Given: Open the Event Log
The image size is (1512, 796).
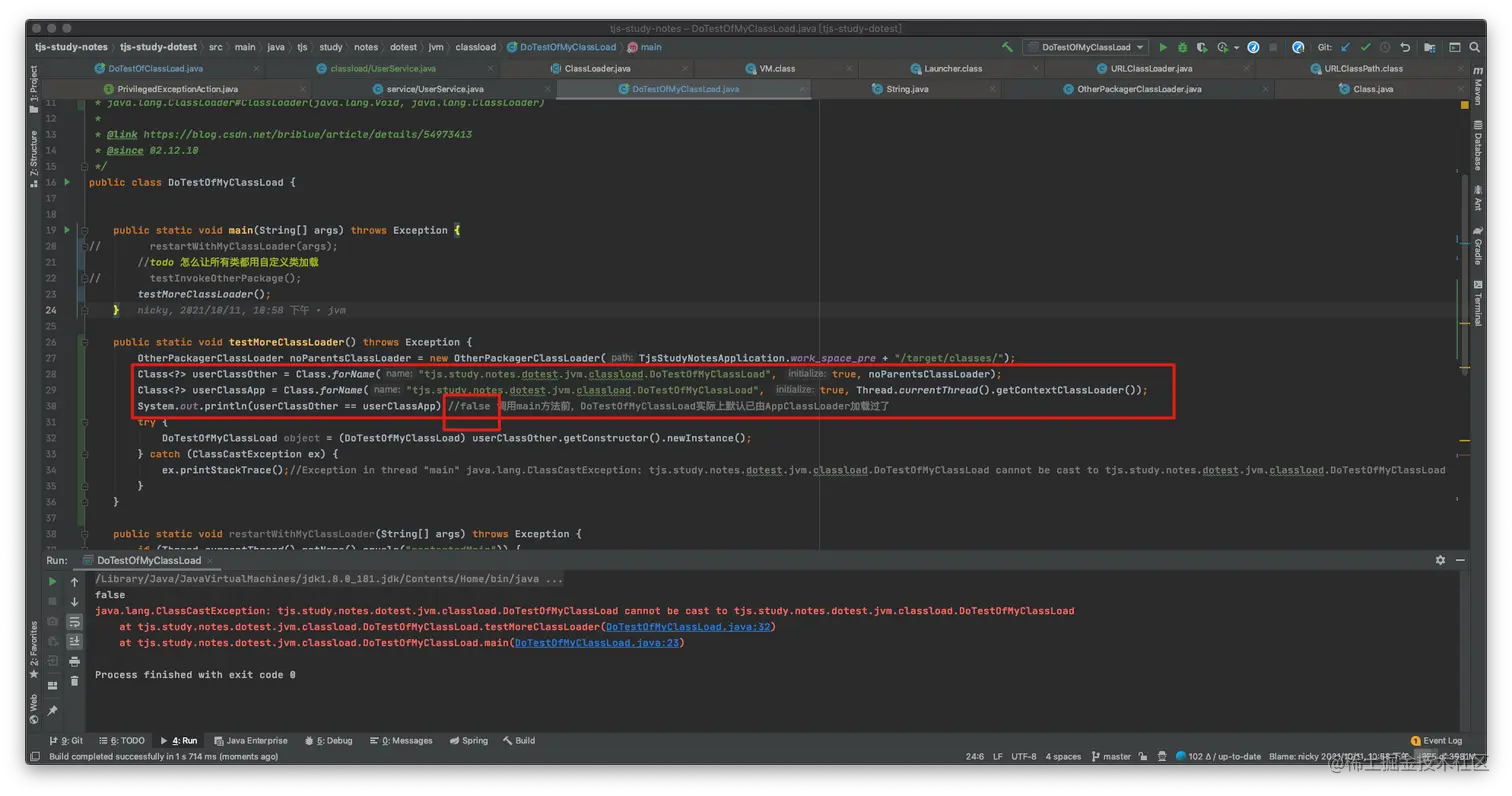Looking at the screenshot, I should pos(1436,741).
